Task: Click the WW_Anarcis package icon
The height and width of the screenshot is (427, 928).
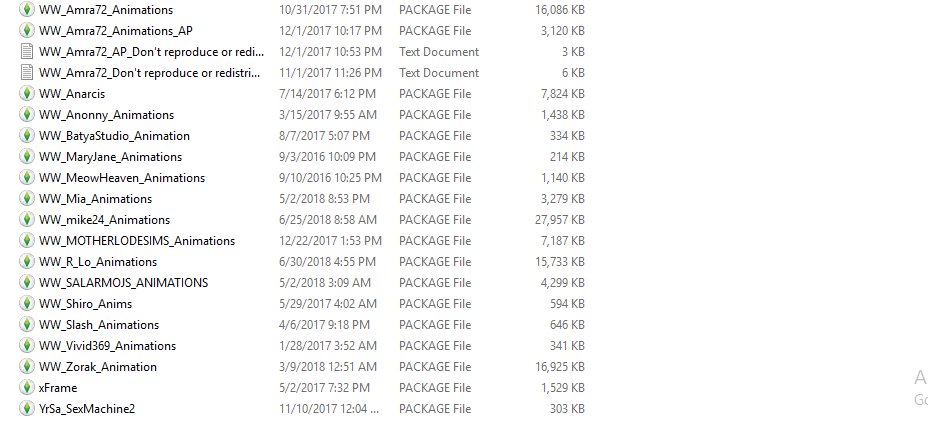Action: [x=27, y=94]
